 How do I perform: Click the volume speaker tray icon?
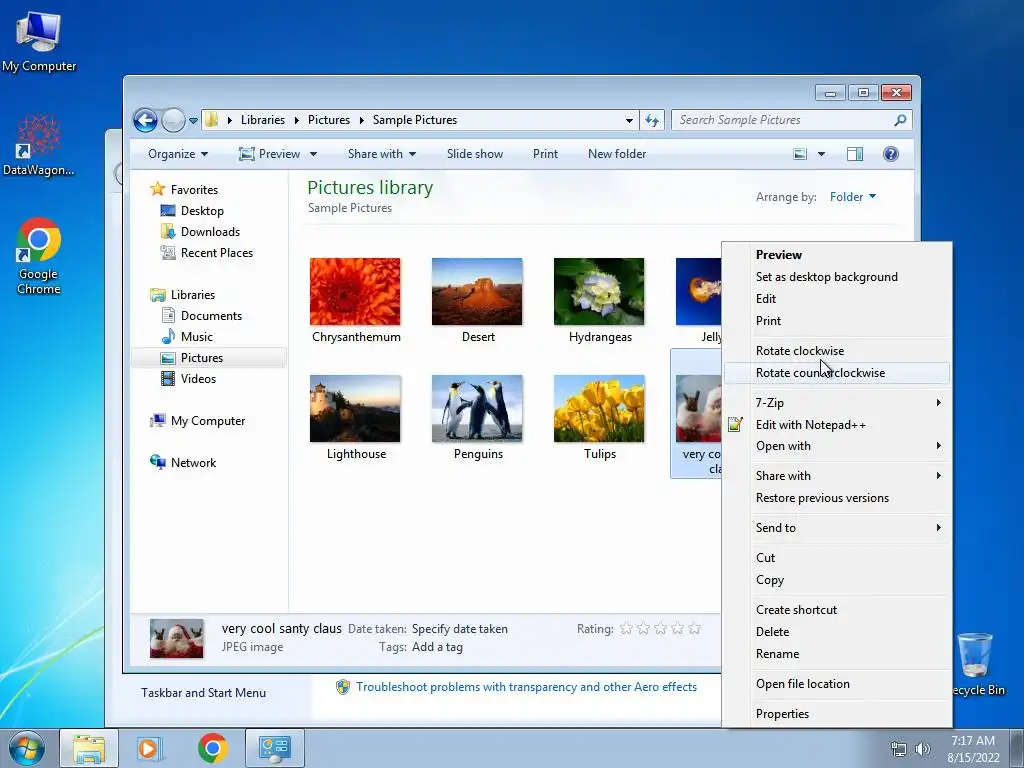[x=922, y=749]
